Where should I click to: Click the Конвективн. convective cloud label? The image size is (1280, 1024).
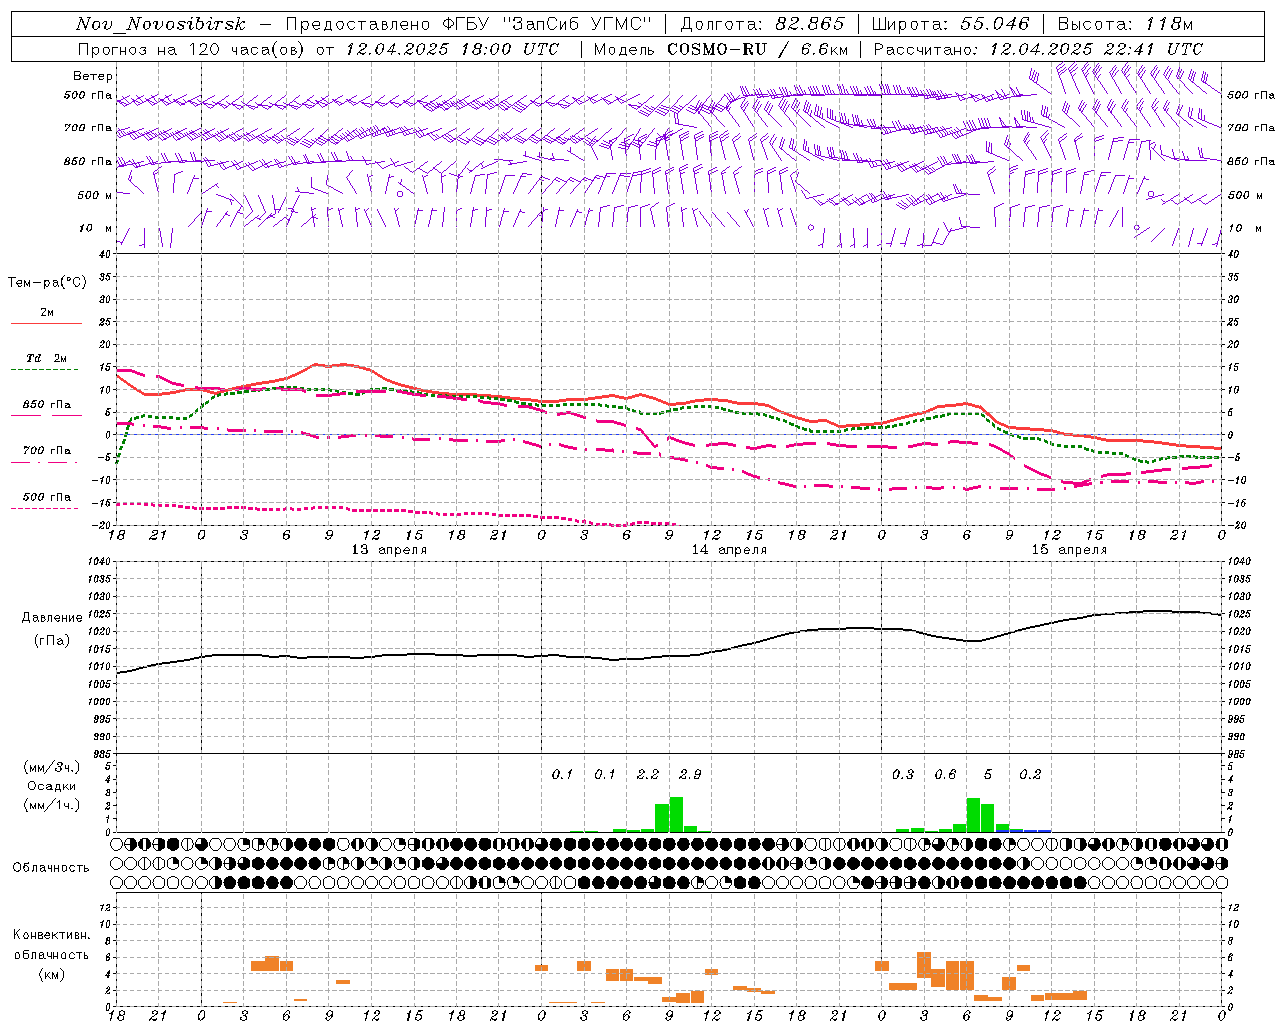tap(51, 935)
